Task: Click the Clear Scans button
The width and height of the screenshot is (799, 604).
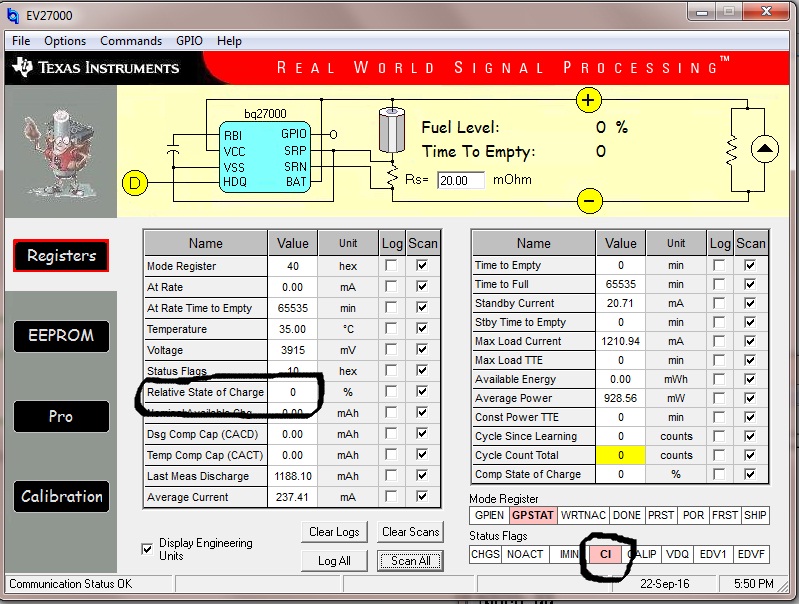Action: point(411,532)
